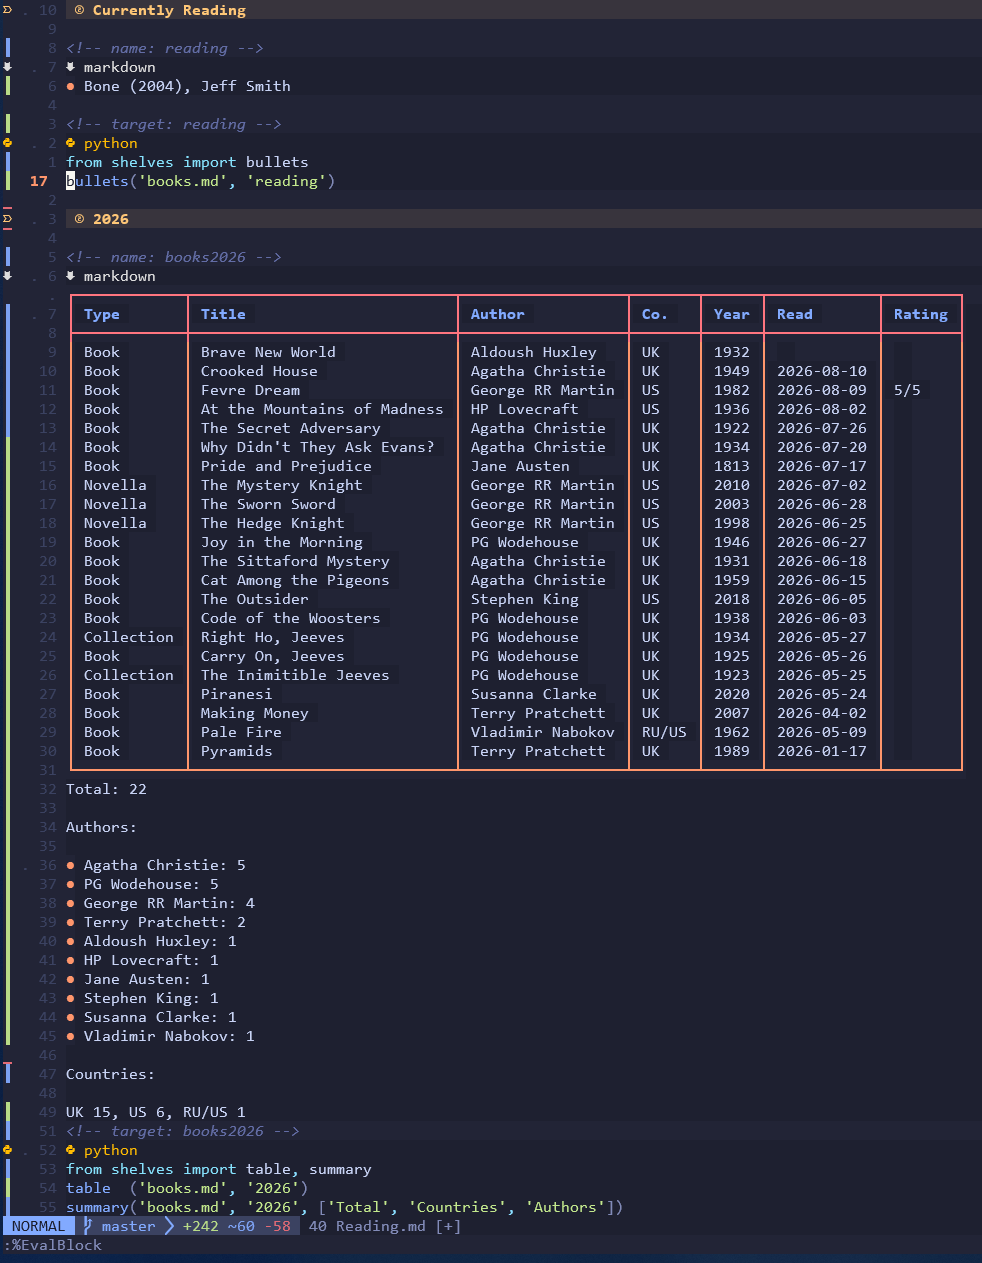Click the bullet before Agatha Christie: 5
982x1263 pixels.
70,865
